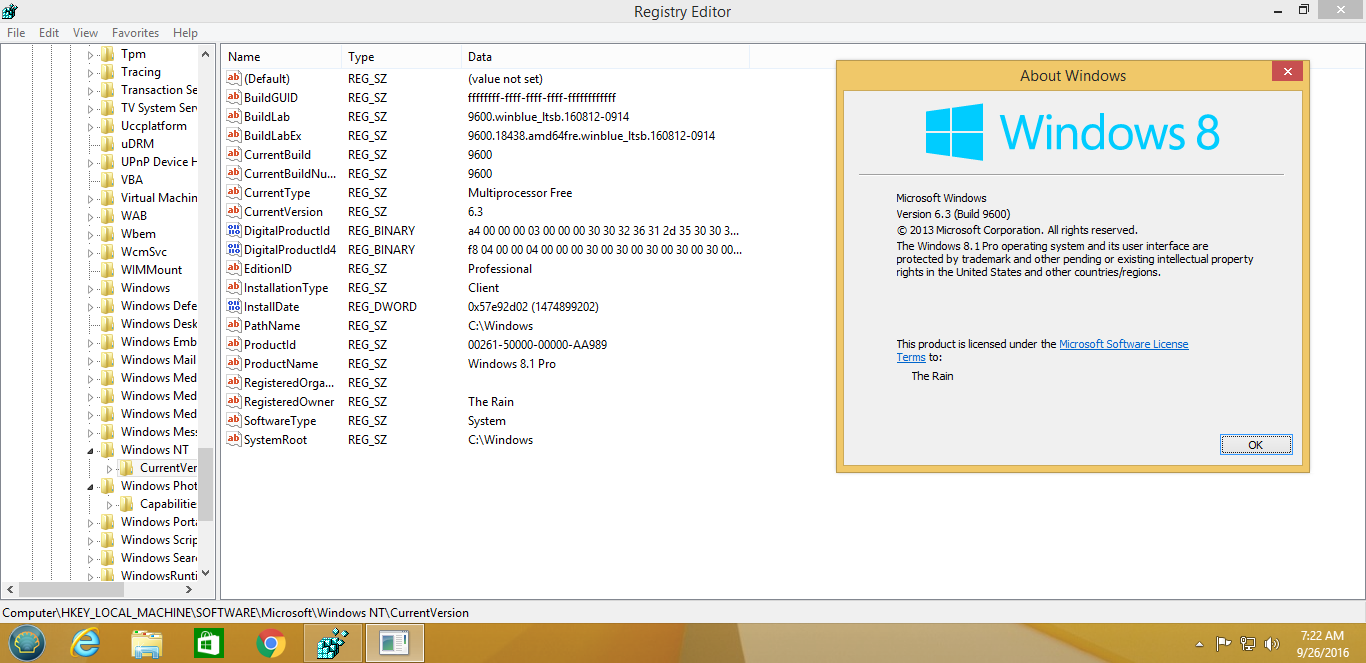1366x663 pixels.
Task: Open the taskbar clock showing 7:22 AM
Action: click(x=1321, y=643)
